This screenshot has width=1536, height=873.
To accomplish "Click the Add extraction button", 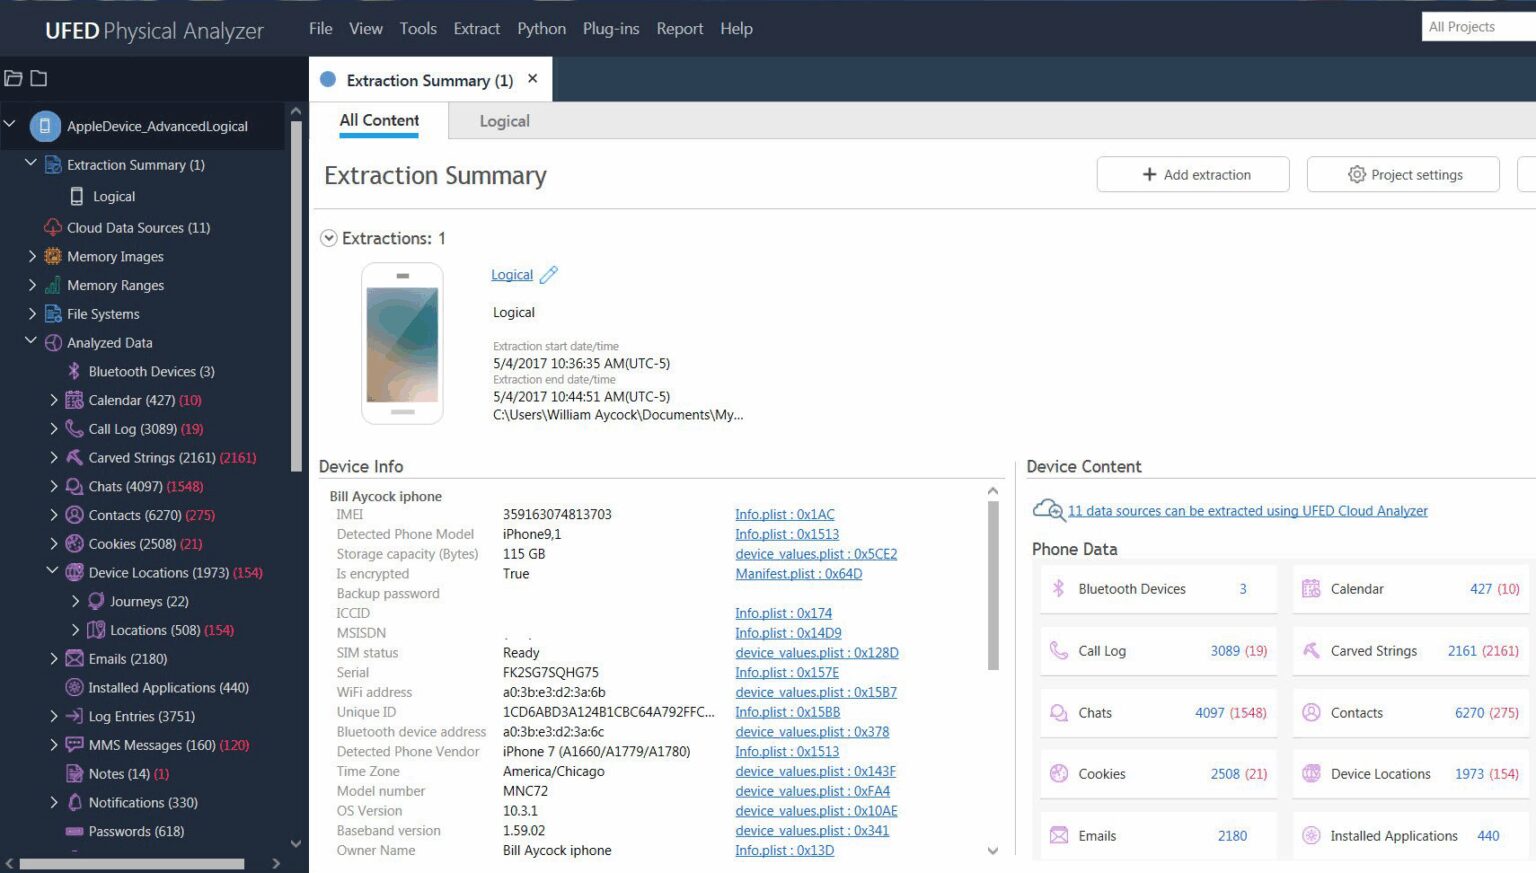I will [1193, 174].
